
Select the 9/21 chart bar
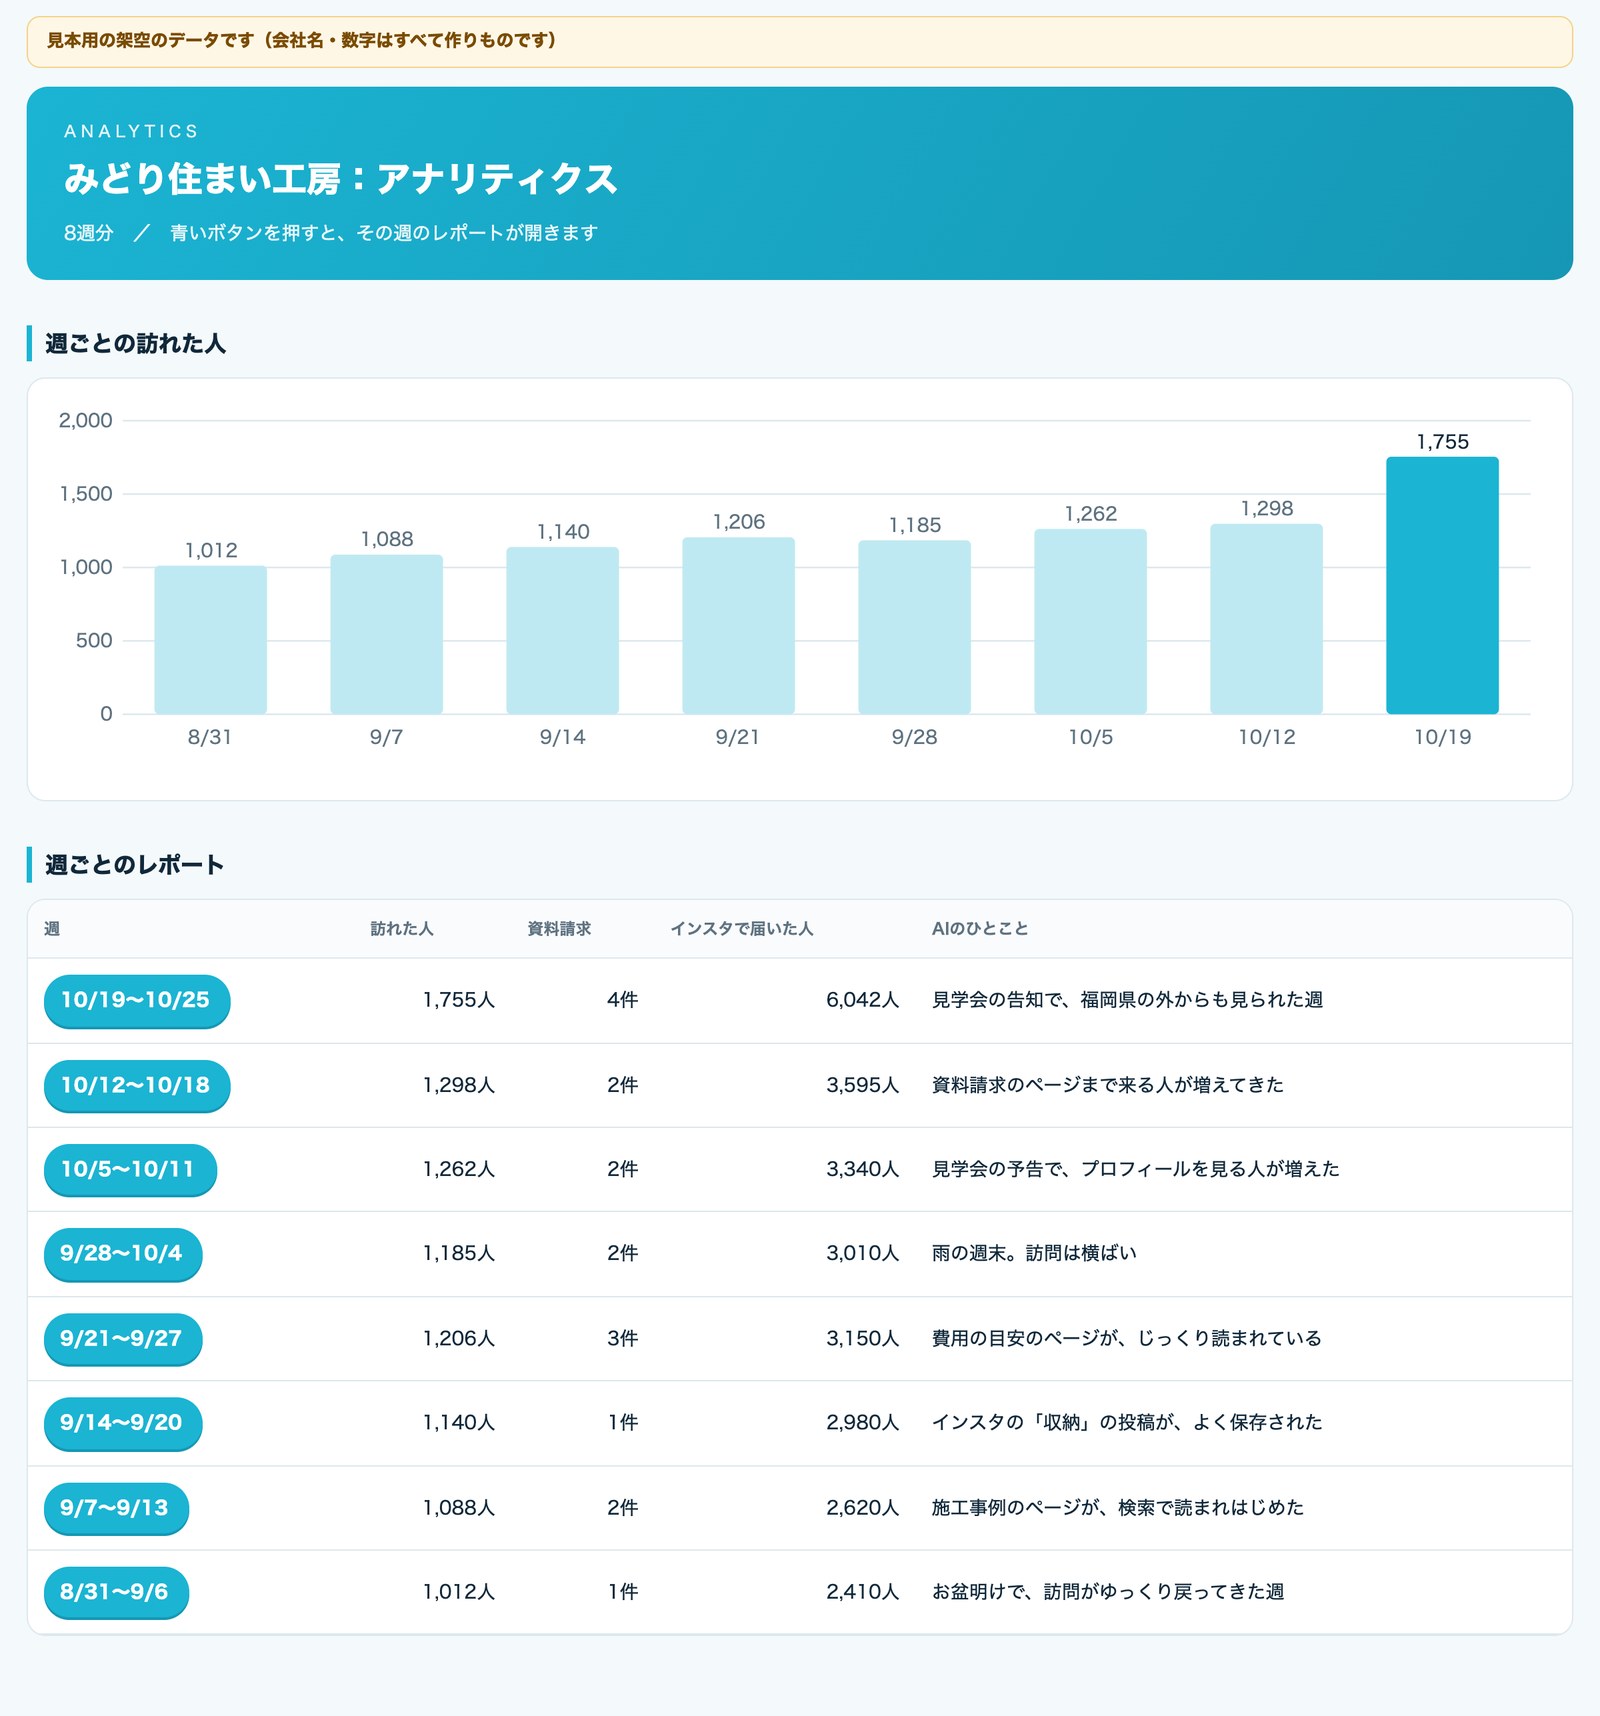738,625
